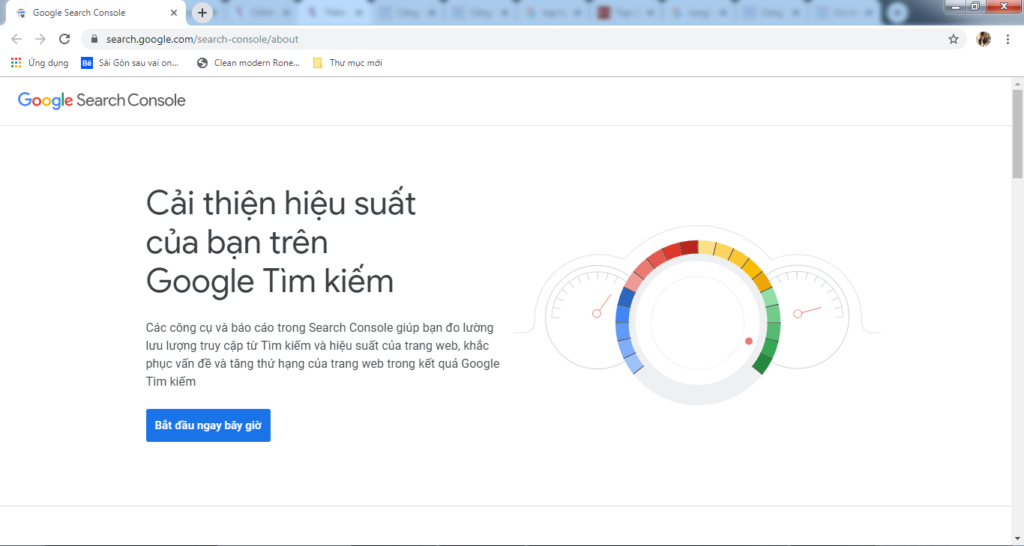Screen dimensions: 1024x546
Task: Bookmark this page with the star icon
Action: (953, 39)
